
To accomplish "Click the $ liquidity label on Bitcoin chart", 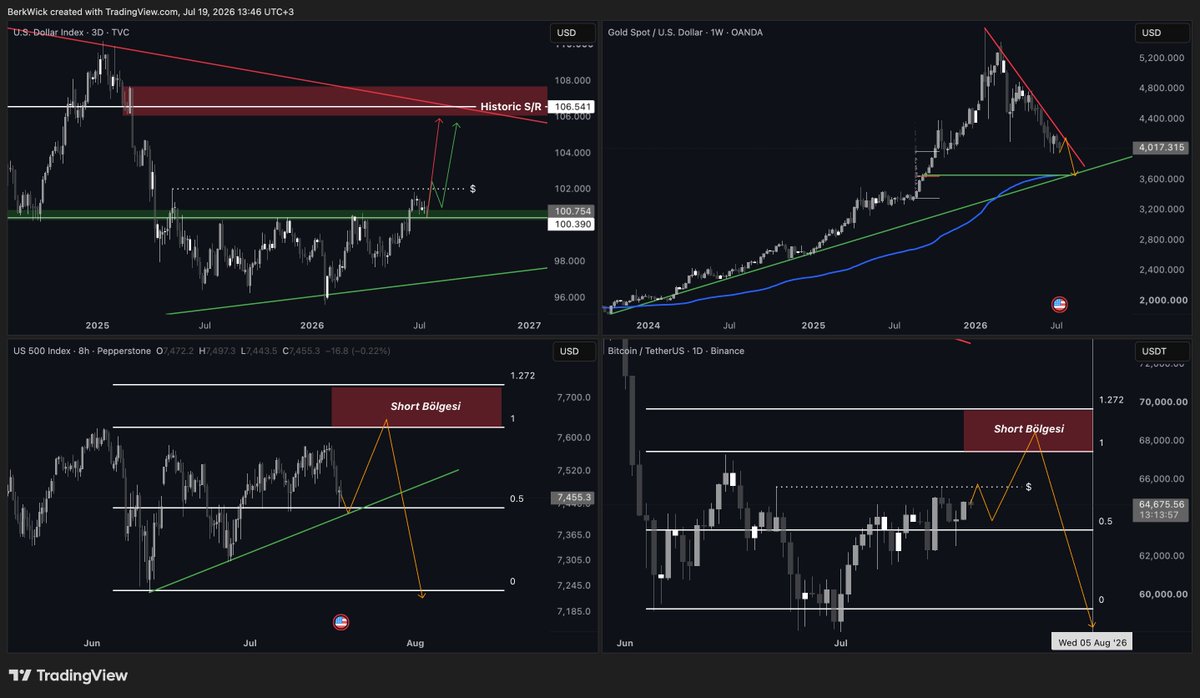I will [x=1029, y=486].
